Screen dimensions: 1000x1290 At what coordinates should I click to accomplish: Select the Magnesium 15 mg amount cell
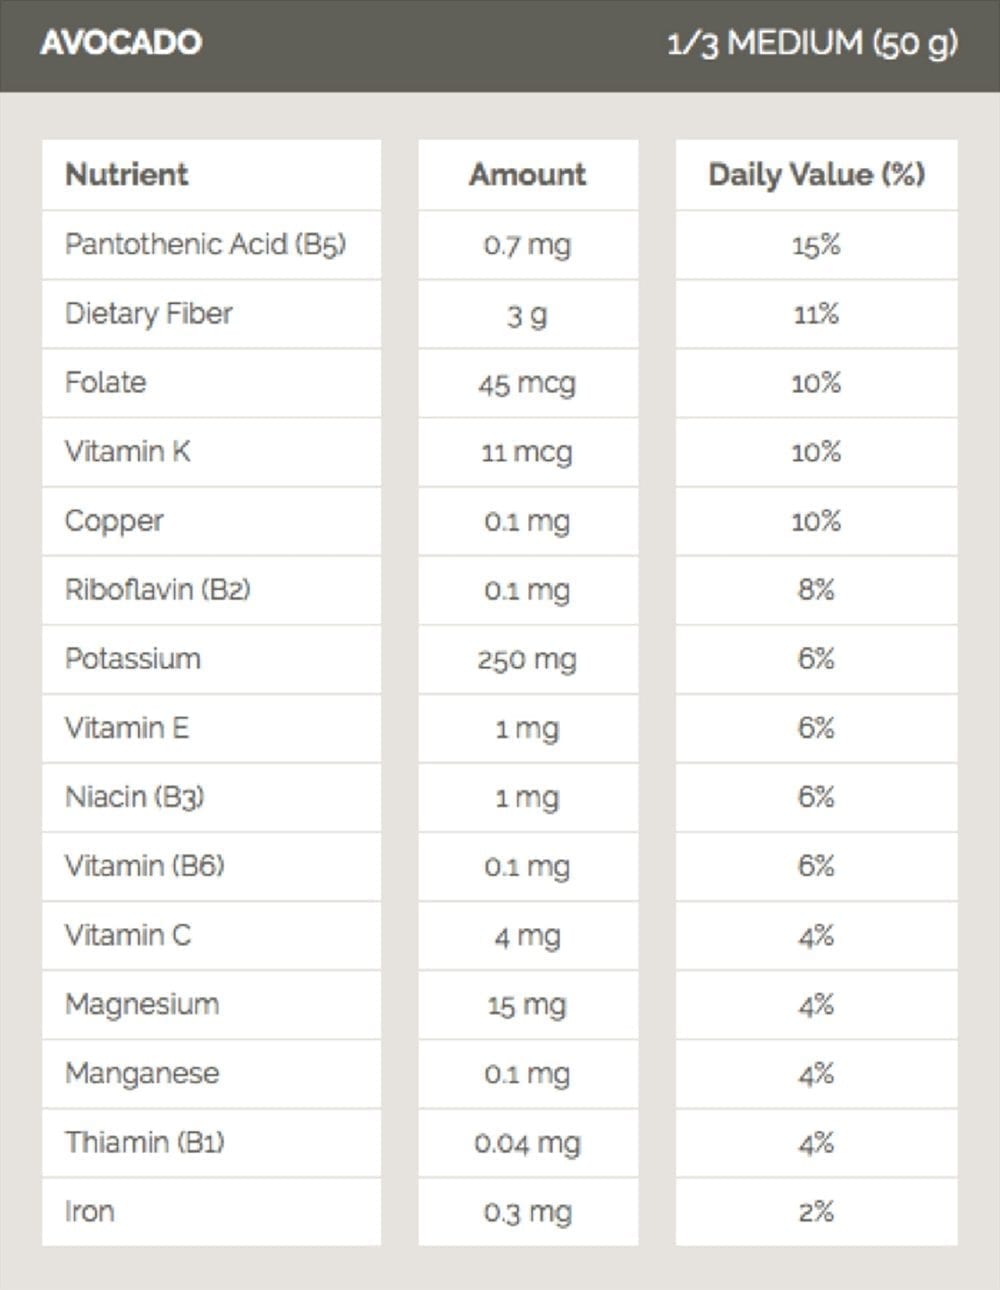(528, 1005)
